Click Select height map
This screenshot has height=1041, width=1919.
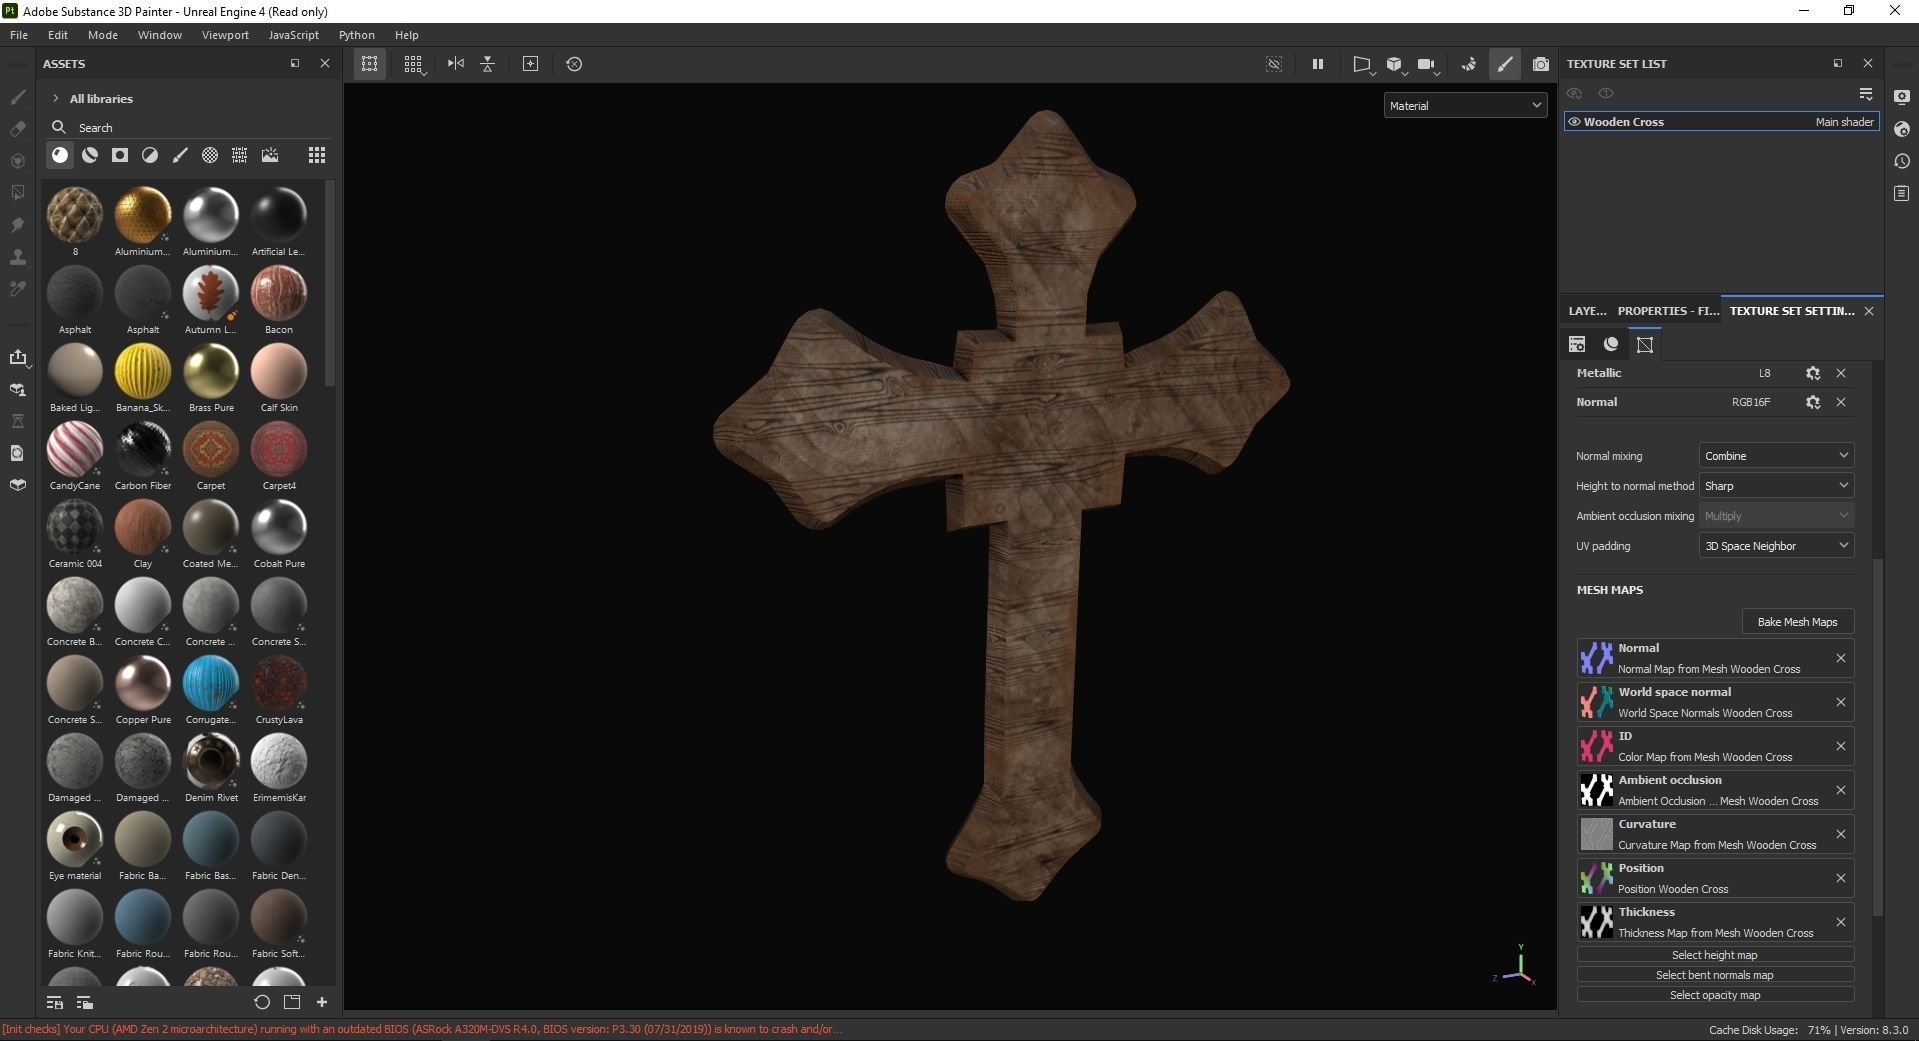click(x=1713, y=954)
